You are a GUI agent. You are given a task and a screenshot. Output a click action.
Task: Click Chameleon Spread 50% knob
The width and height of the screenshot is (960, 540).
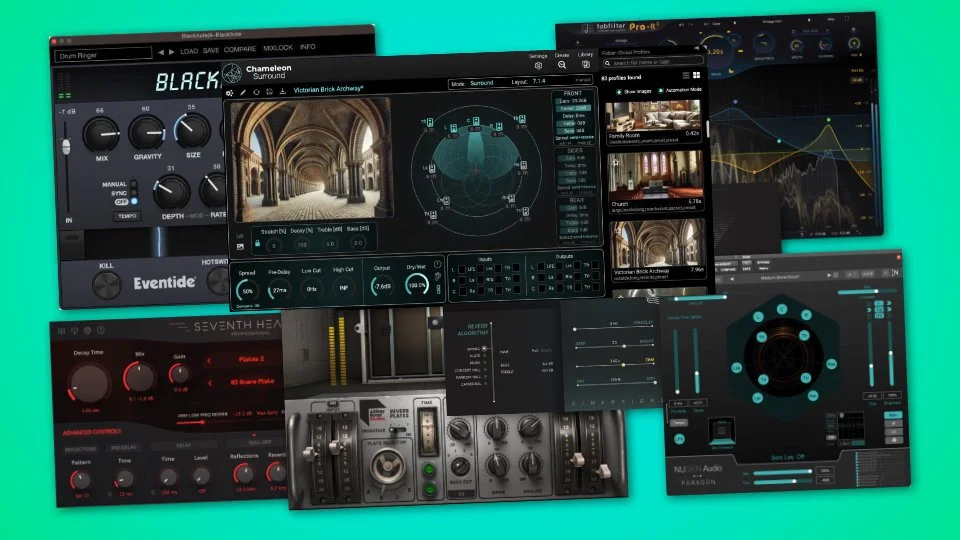(247, 291)
